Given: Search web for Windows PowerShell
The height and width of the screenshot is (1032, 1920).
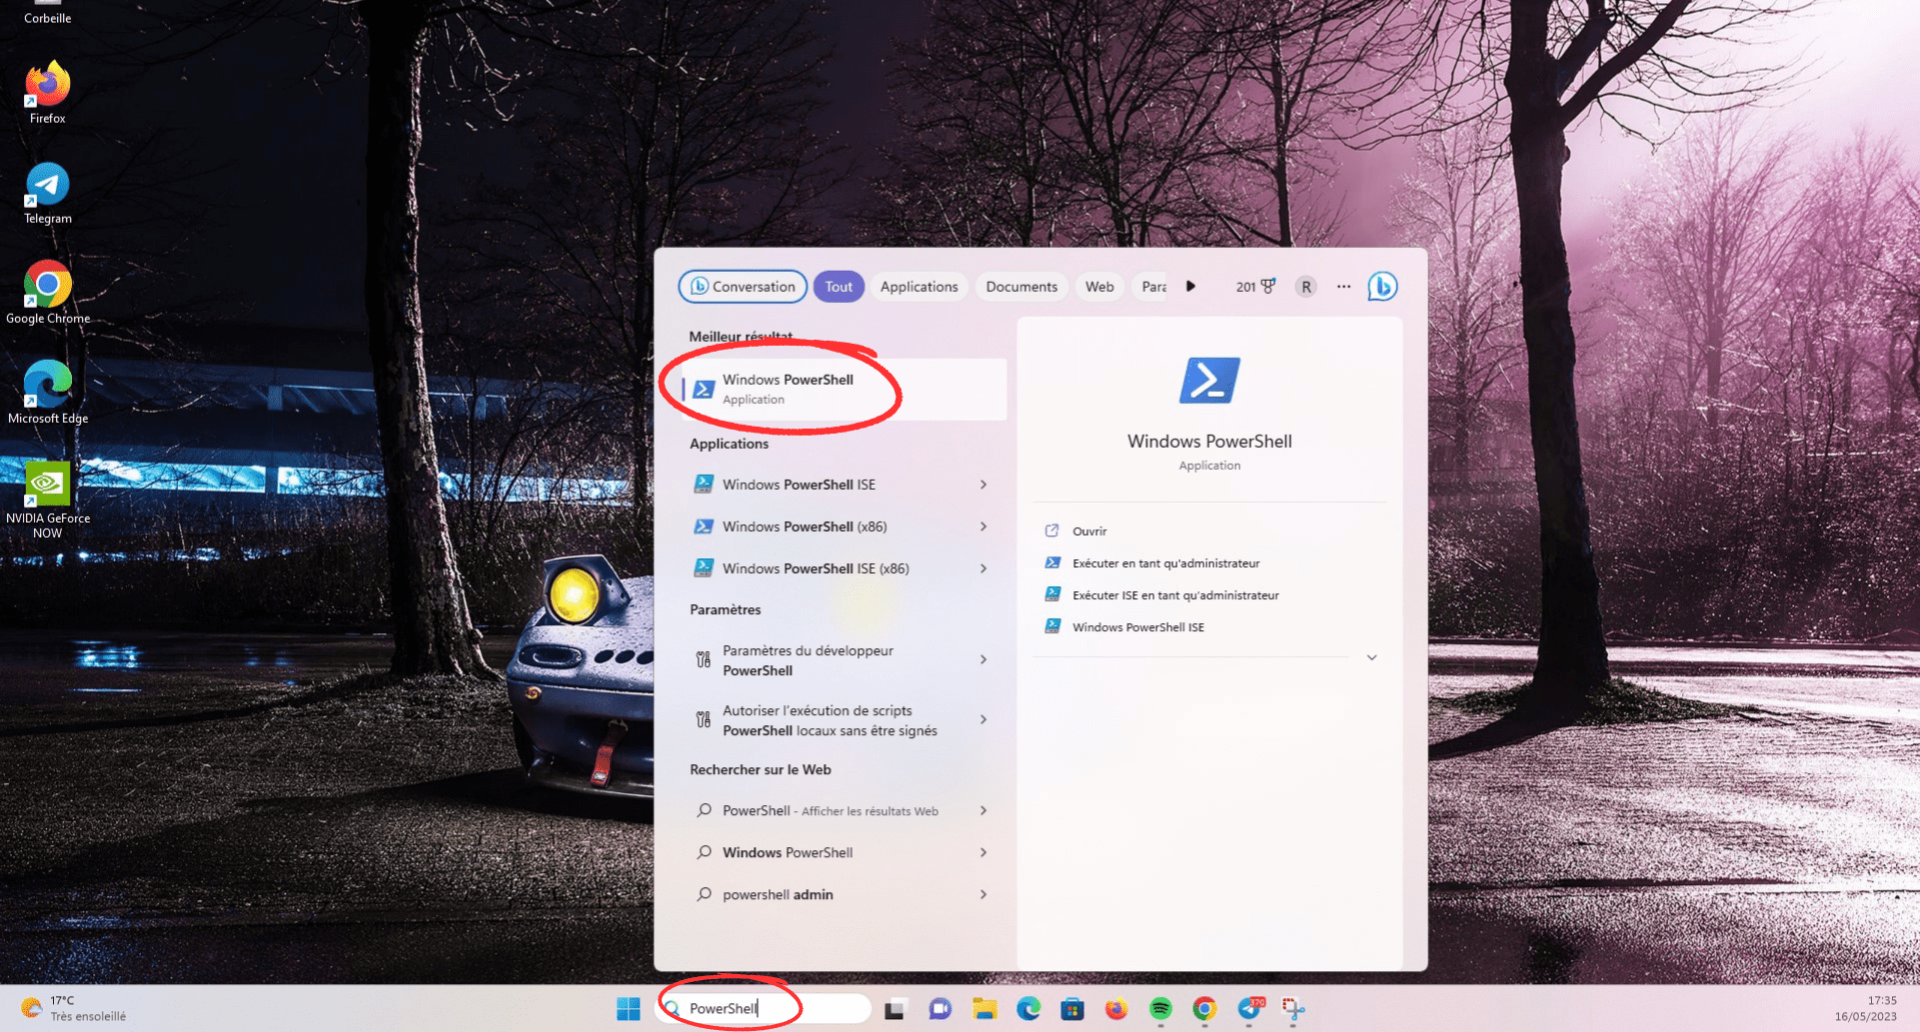Looking at the screenshot, I should click(x=830, y=852).
